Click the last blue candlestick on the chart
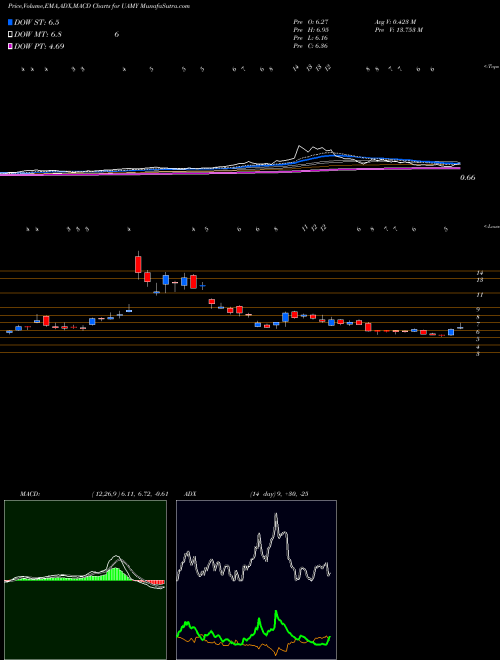The image size is (500, 660). pos(460,327)
